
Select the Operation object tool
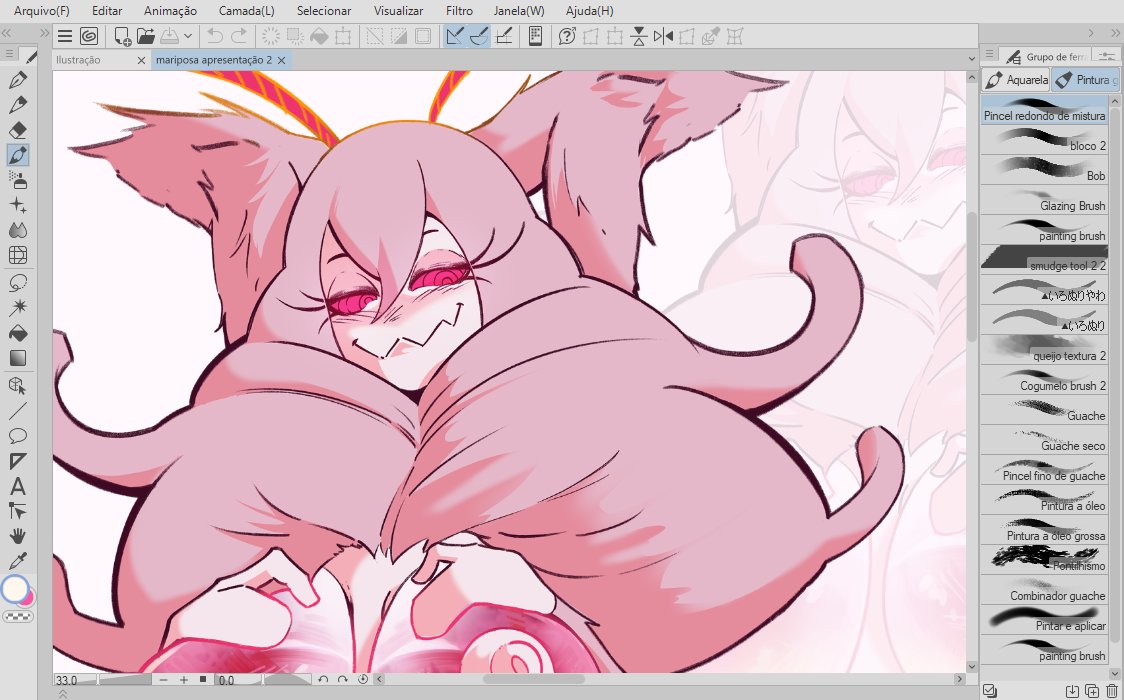click(18, 386)
